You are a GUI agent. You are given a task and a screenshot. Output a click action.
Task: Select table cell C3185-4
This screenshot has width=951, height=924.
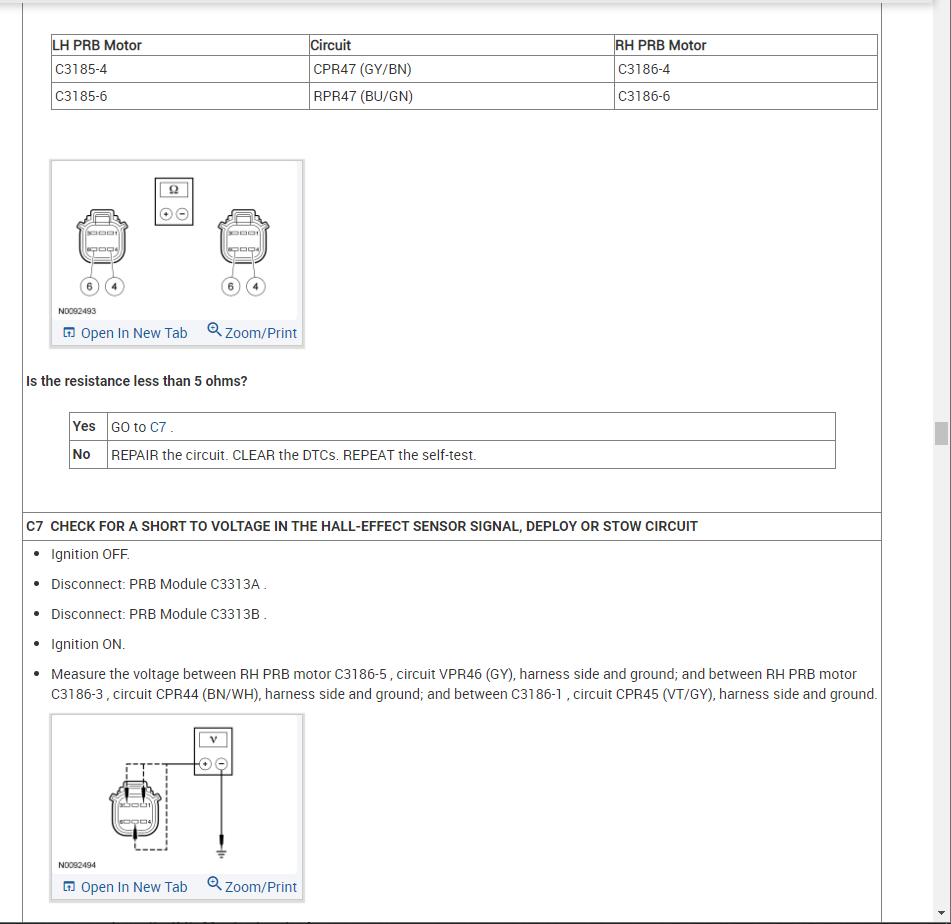[180, 69]
